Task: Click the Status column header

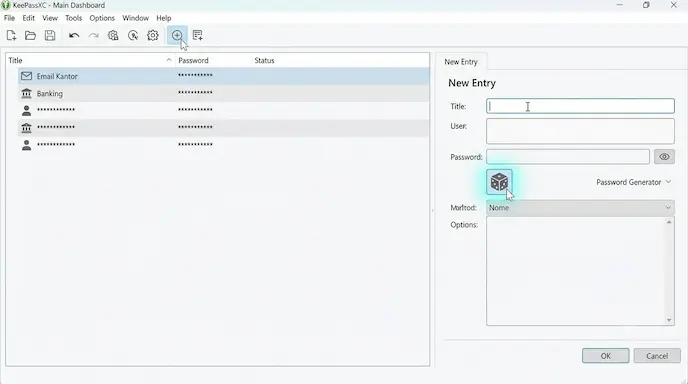Action: 264,61
